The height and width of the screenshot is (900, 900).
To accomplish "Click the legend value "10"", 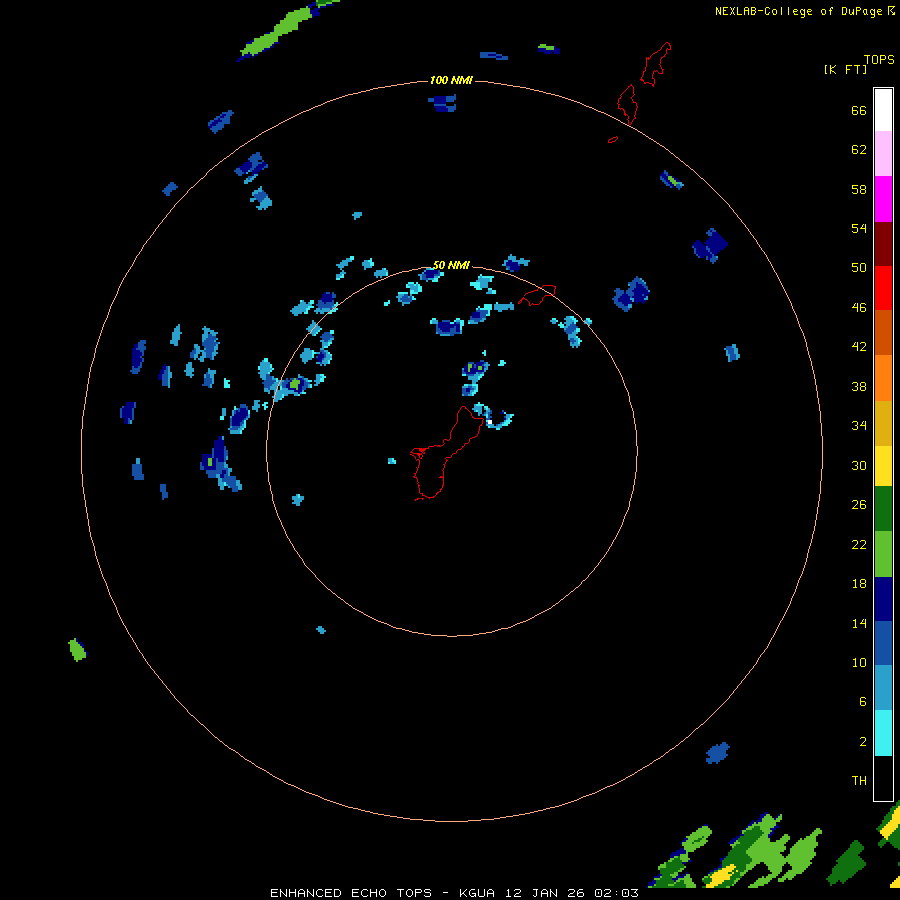I will coord(859,662).
